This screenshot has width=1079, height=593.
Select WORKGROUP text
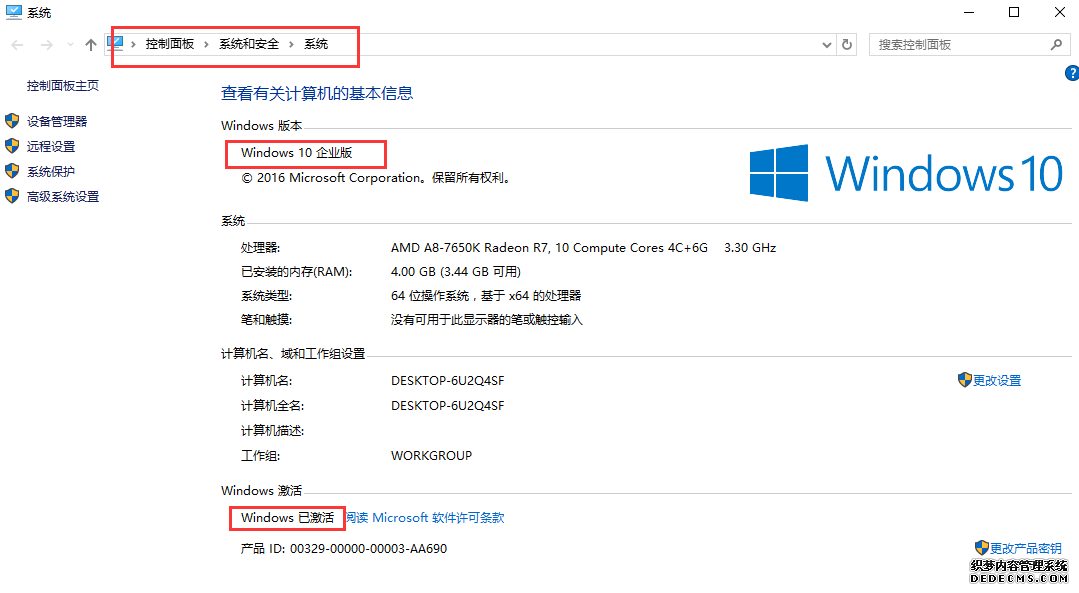point(431,455)
